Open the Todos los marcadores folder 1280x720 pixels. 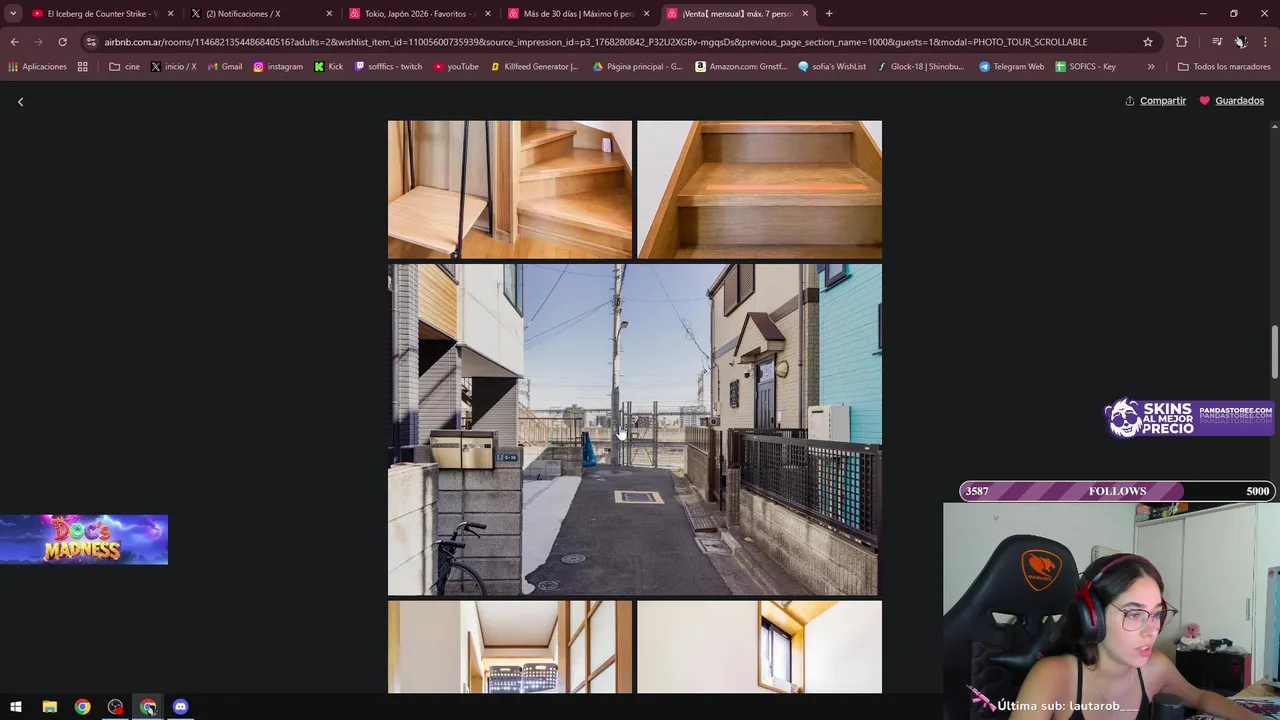pyautogui.click(x=1224, y=67)
